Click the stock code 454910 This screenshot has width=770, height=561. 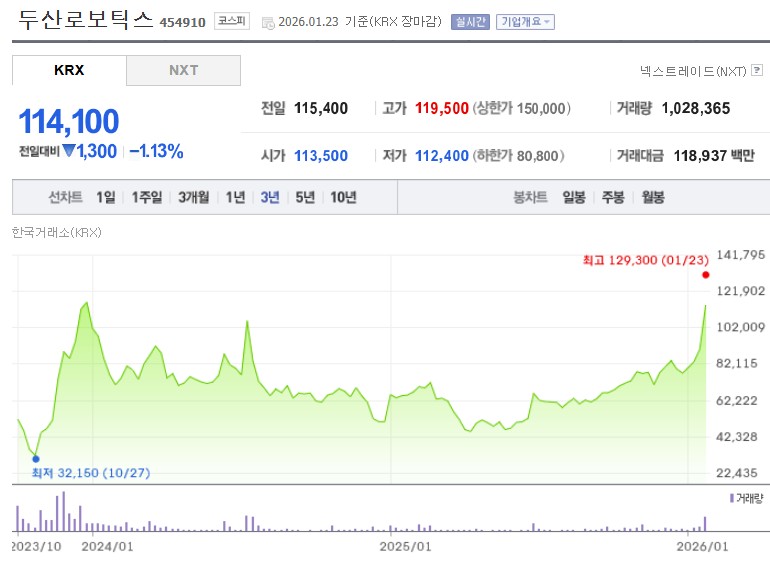click(x=183, y=22)
